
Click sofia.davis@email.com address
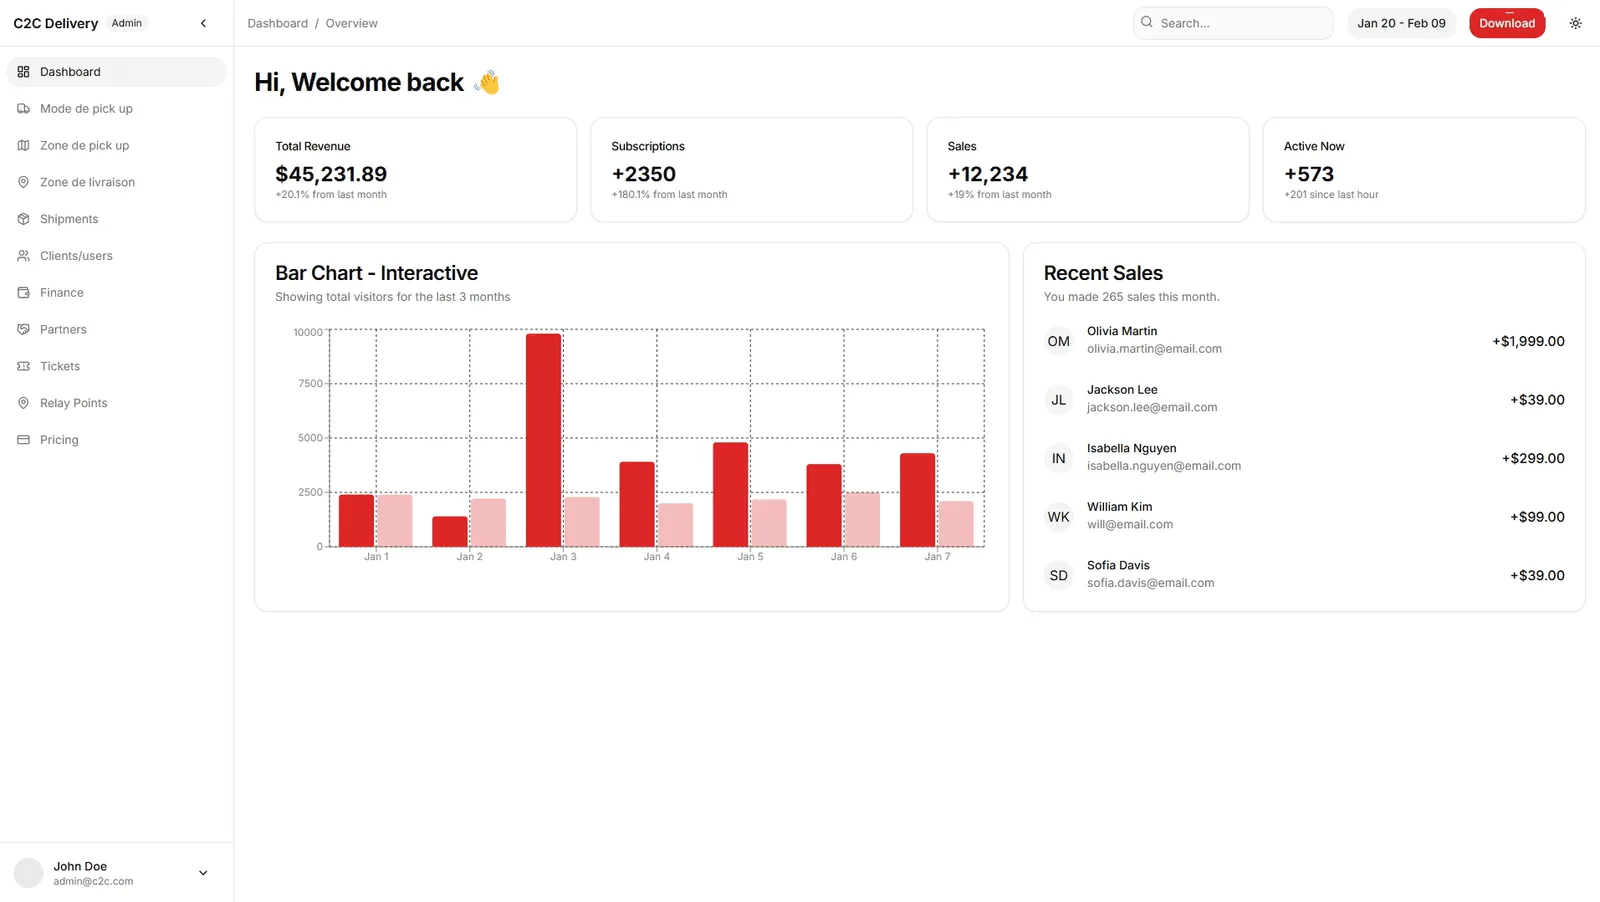click(x=1150, y=583)
